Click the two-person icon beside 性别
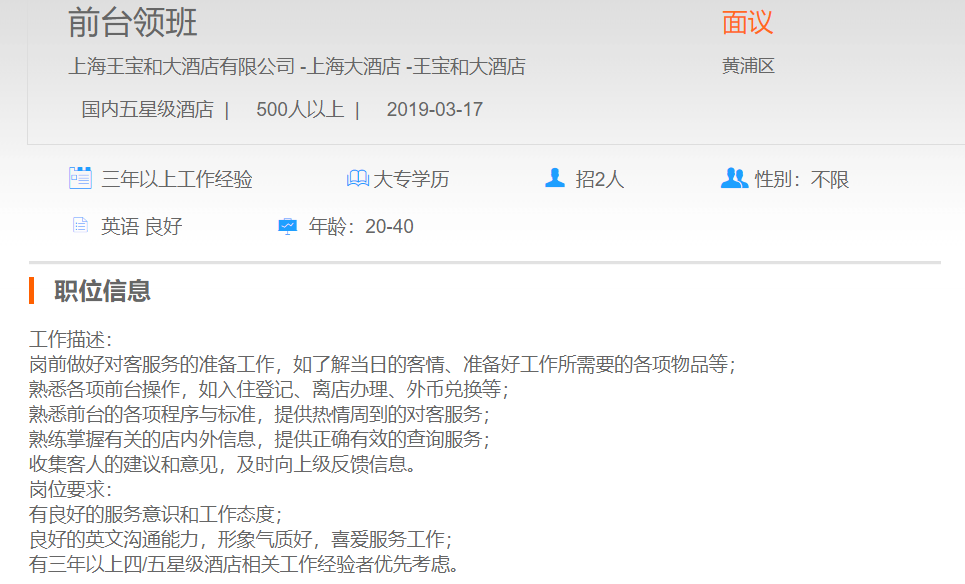The width and height of the screenshot is (965, 584). coord(734,179)
